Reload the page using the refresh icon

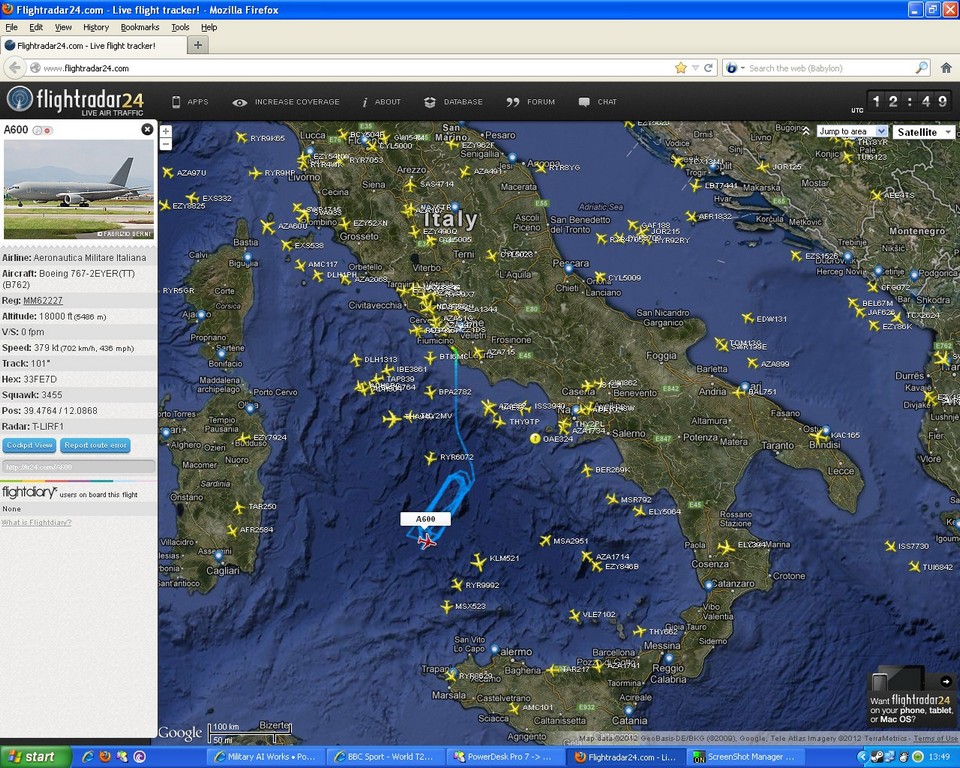[709, 68]
